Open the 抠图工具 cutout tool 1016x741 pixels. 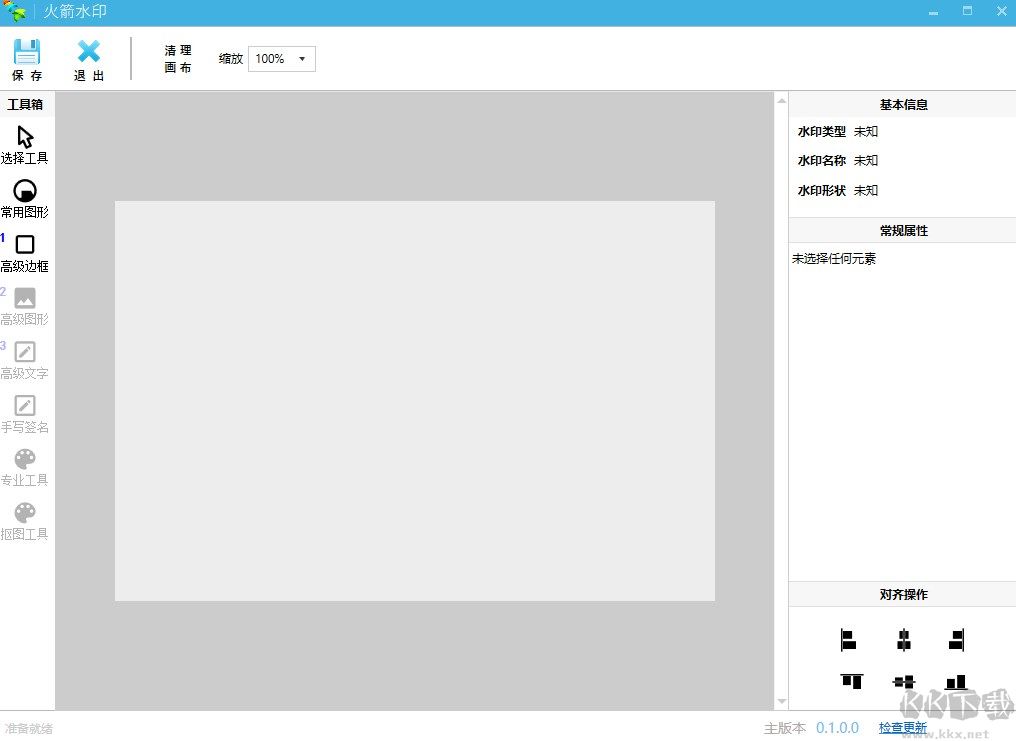pos(25,513)
